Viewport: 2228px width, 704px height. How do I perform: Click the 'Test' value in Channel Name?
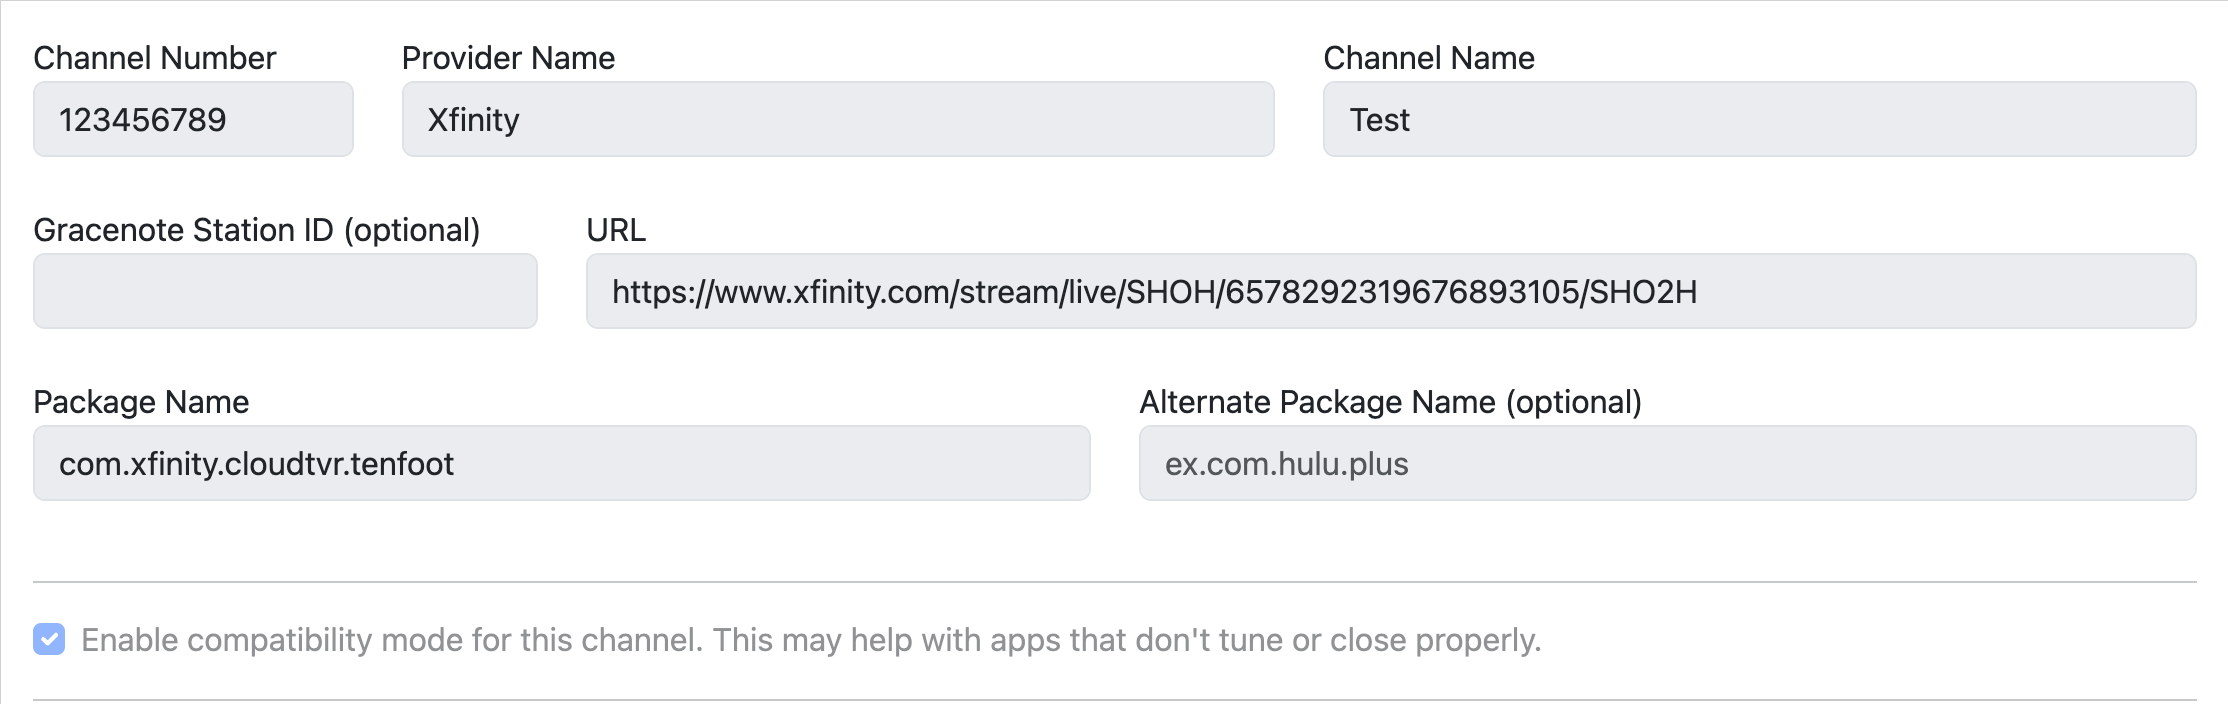pos(1379,120)
